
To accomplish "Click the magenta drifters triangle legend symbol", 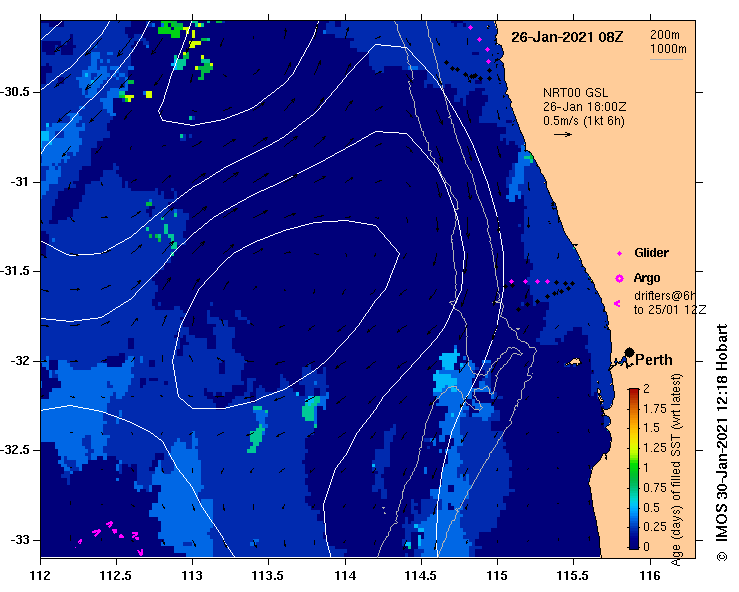I will [617, 304].
